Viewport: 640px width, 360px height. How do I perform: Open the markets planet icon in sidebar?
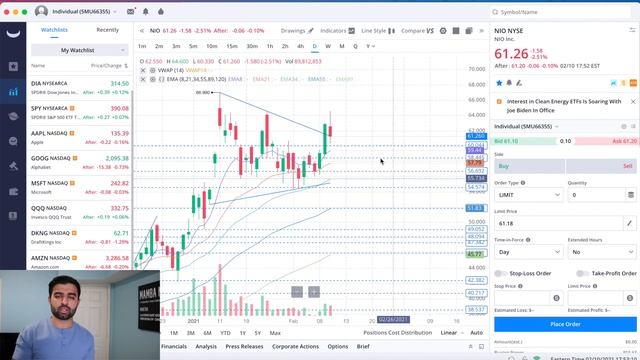coord(13,116)
